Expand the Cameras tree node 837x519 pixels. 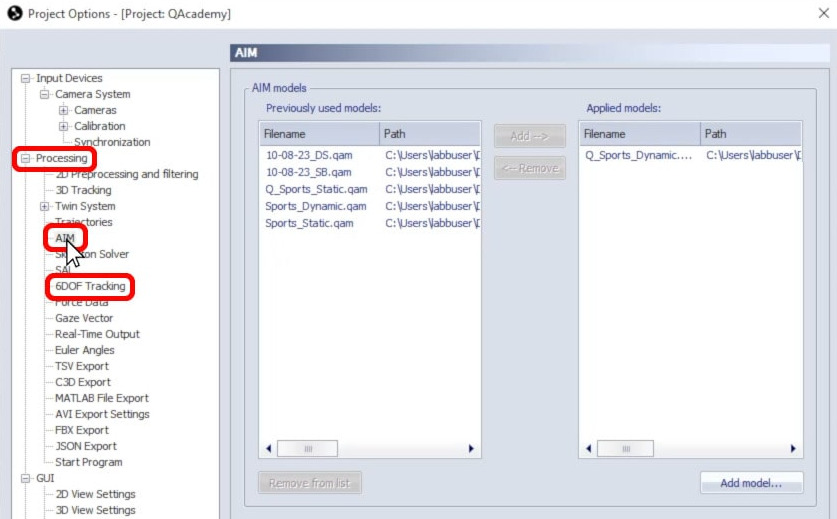coord(64,110)
